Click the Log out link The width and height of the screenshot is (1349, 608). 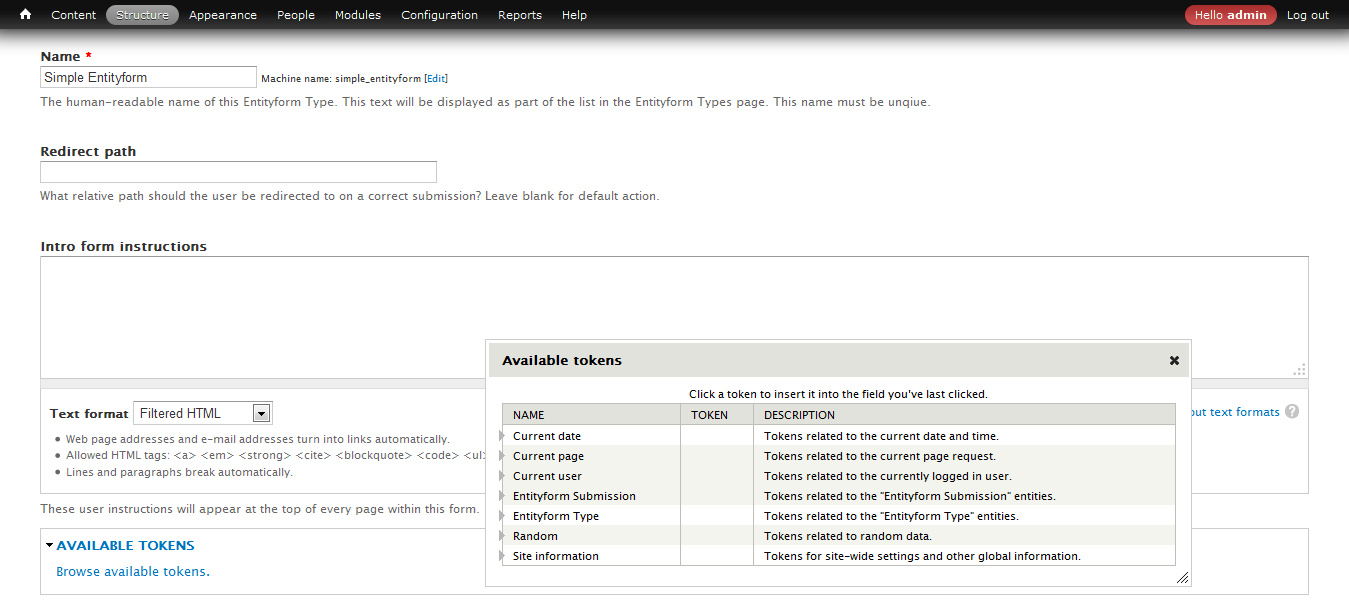1307,14
